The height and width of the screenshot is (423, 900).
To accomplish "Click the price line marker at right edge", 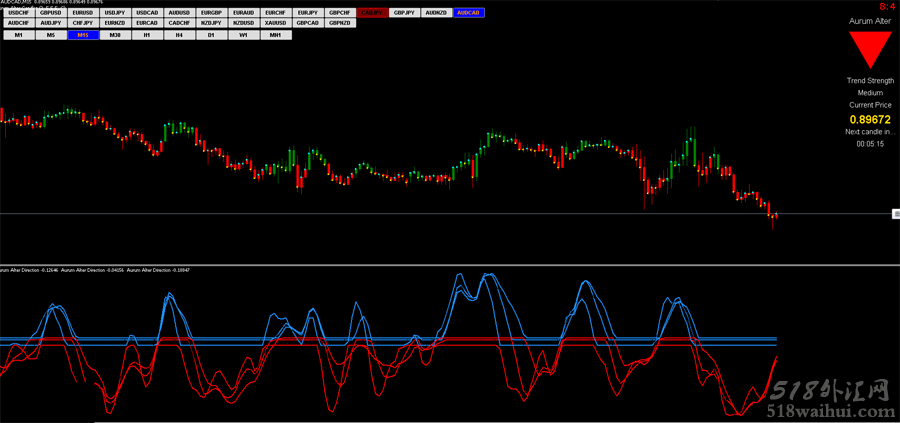I will click(895, 214).
